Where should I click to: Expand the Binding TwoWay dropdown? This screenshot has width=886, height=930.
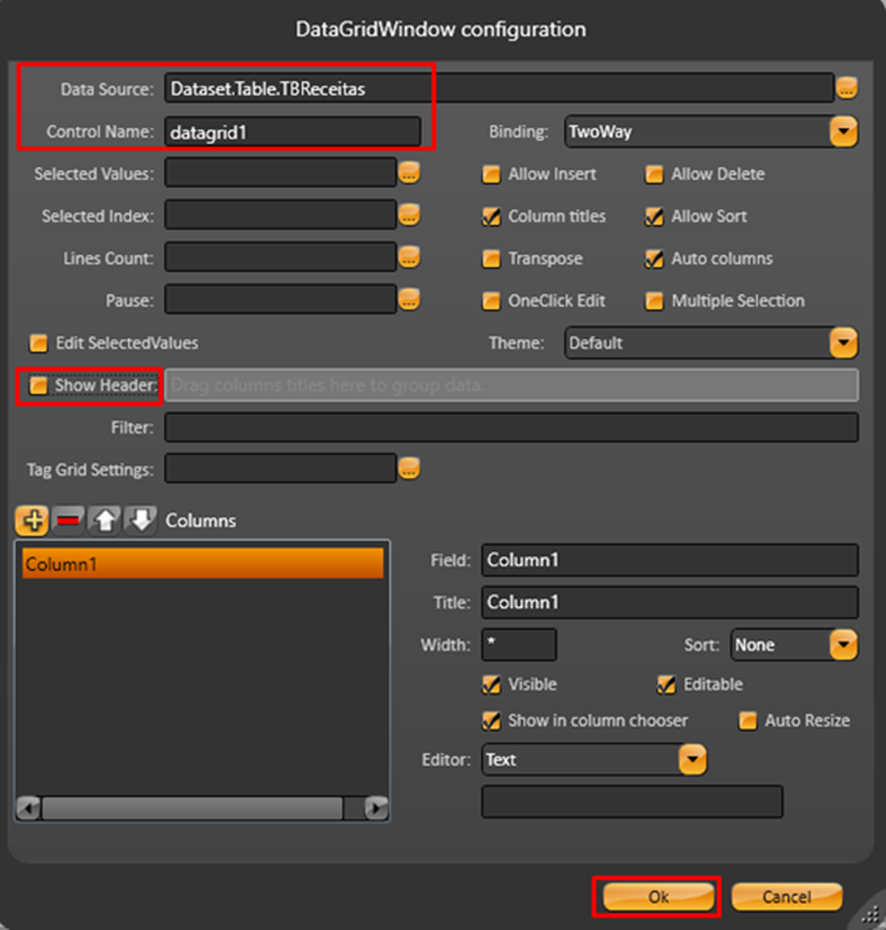[x=843, y=131]
